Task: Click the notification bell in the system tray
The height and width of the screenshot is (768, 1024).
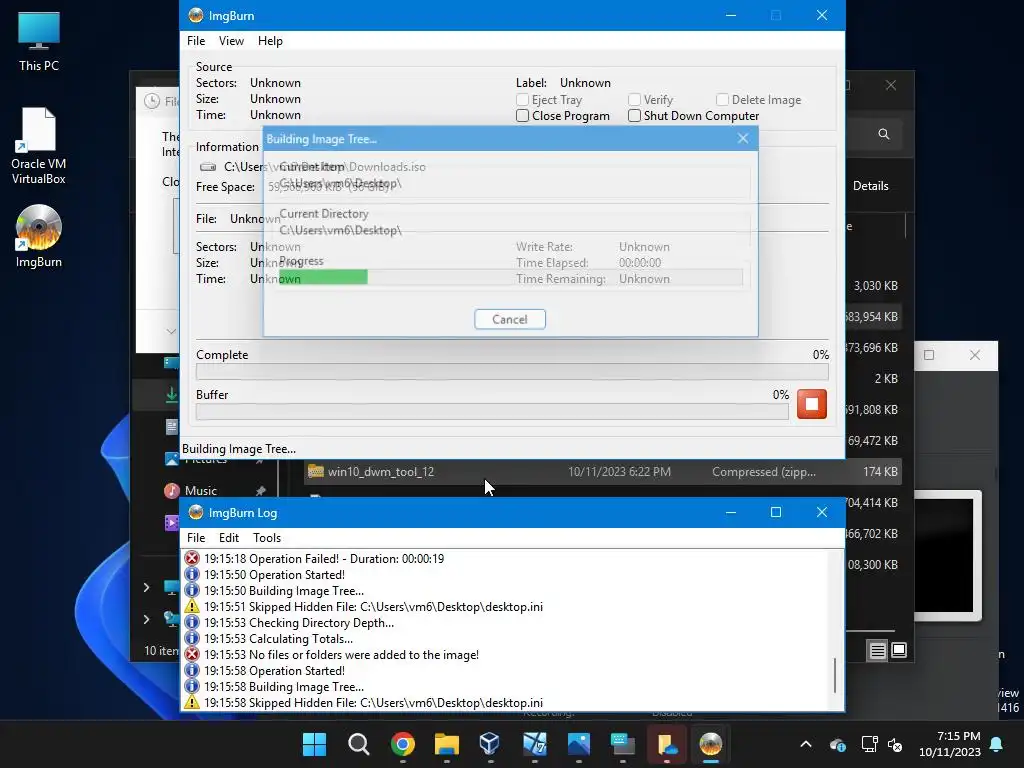Action: pyautogui.click(x=997, y=744)
